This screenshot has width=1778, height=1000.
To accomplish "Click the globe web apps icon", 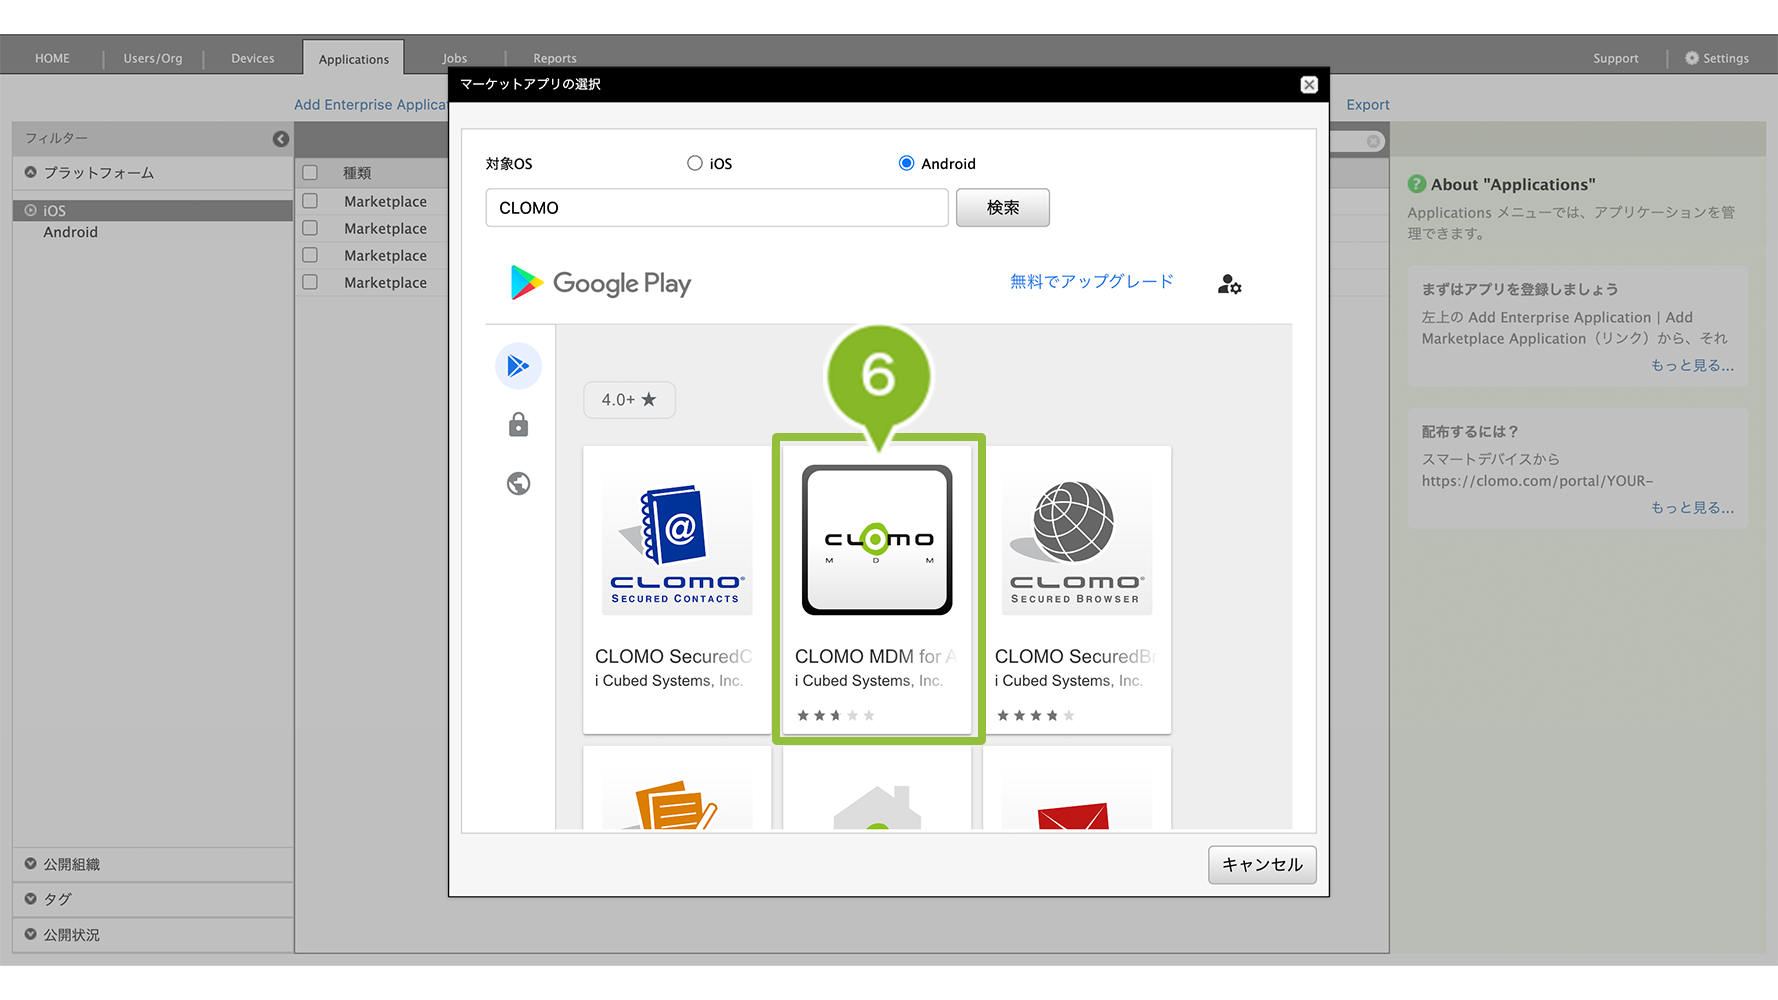I will 518,484.
